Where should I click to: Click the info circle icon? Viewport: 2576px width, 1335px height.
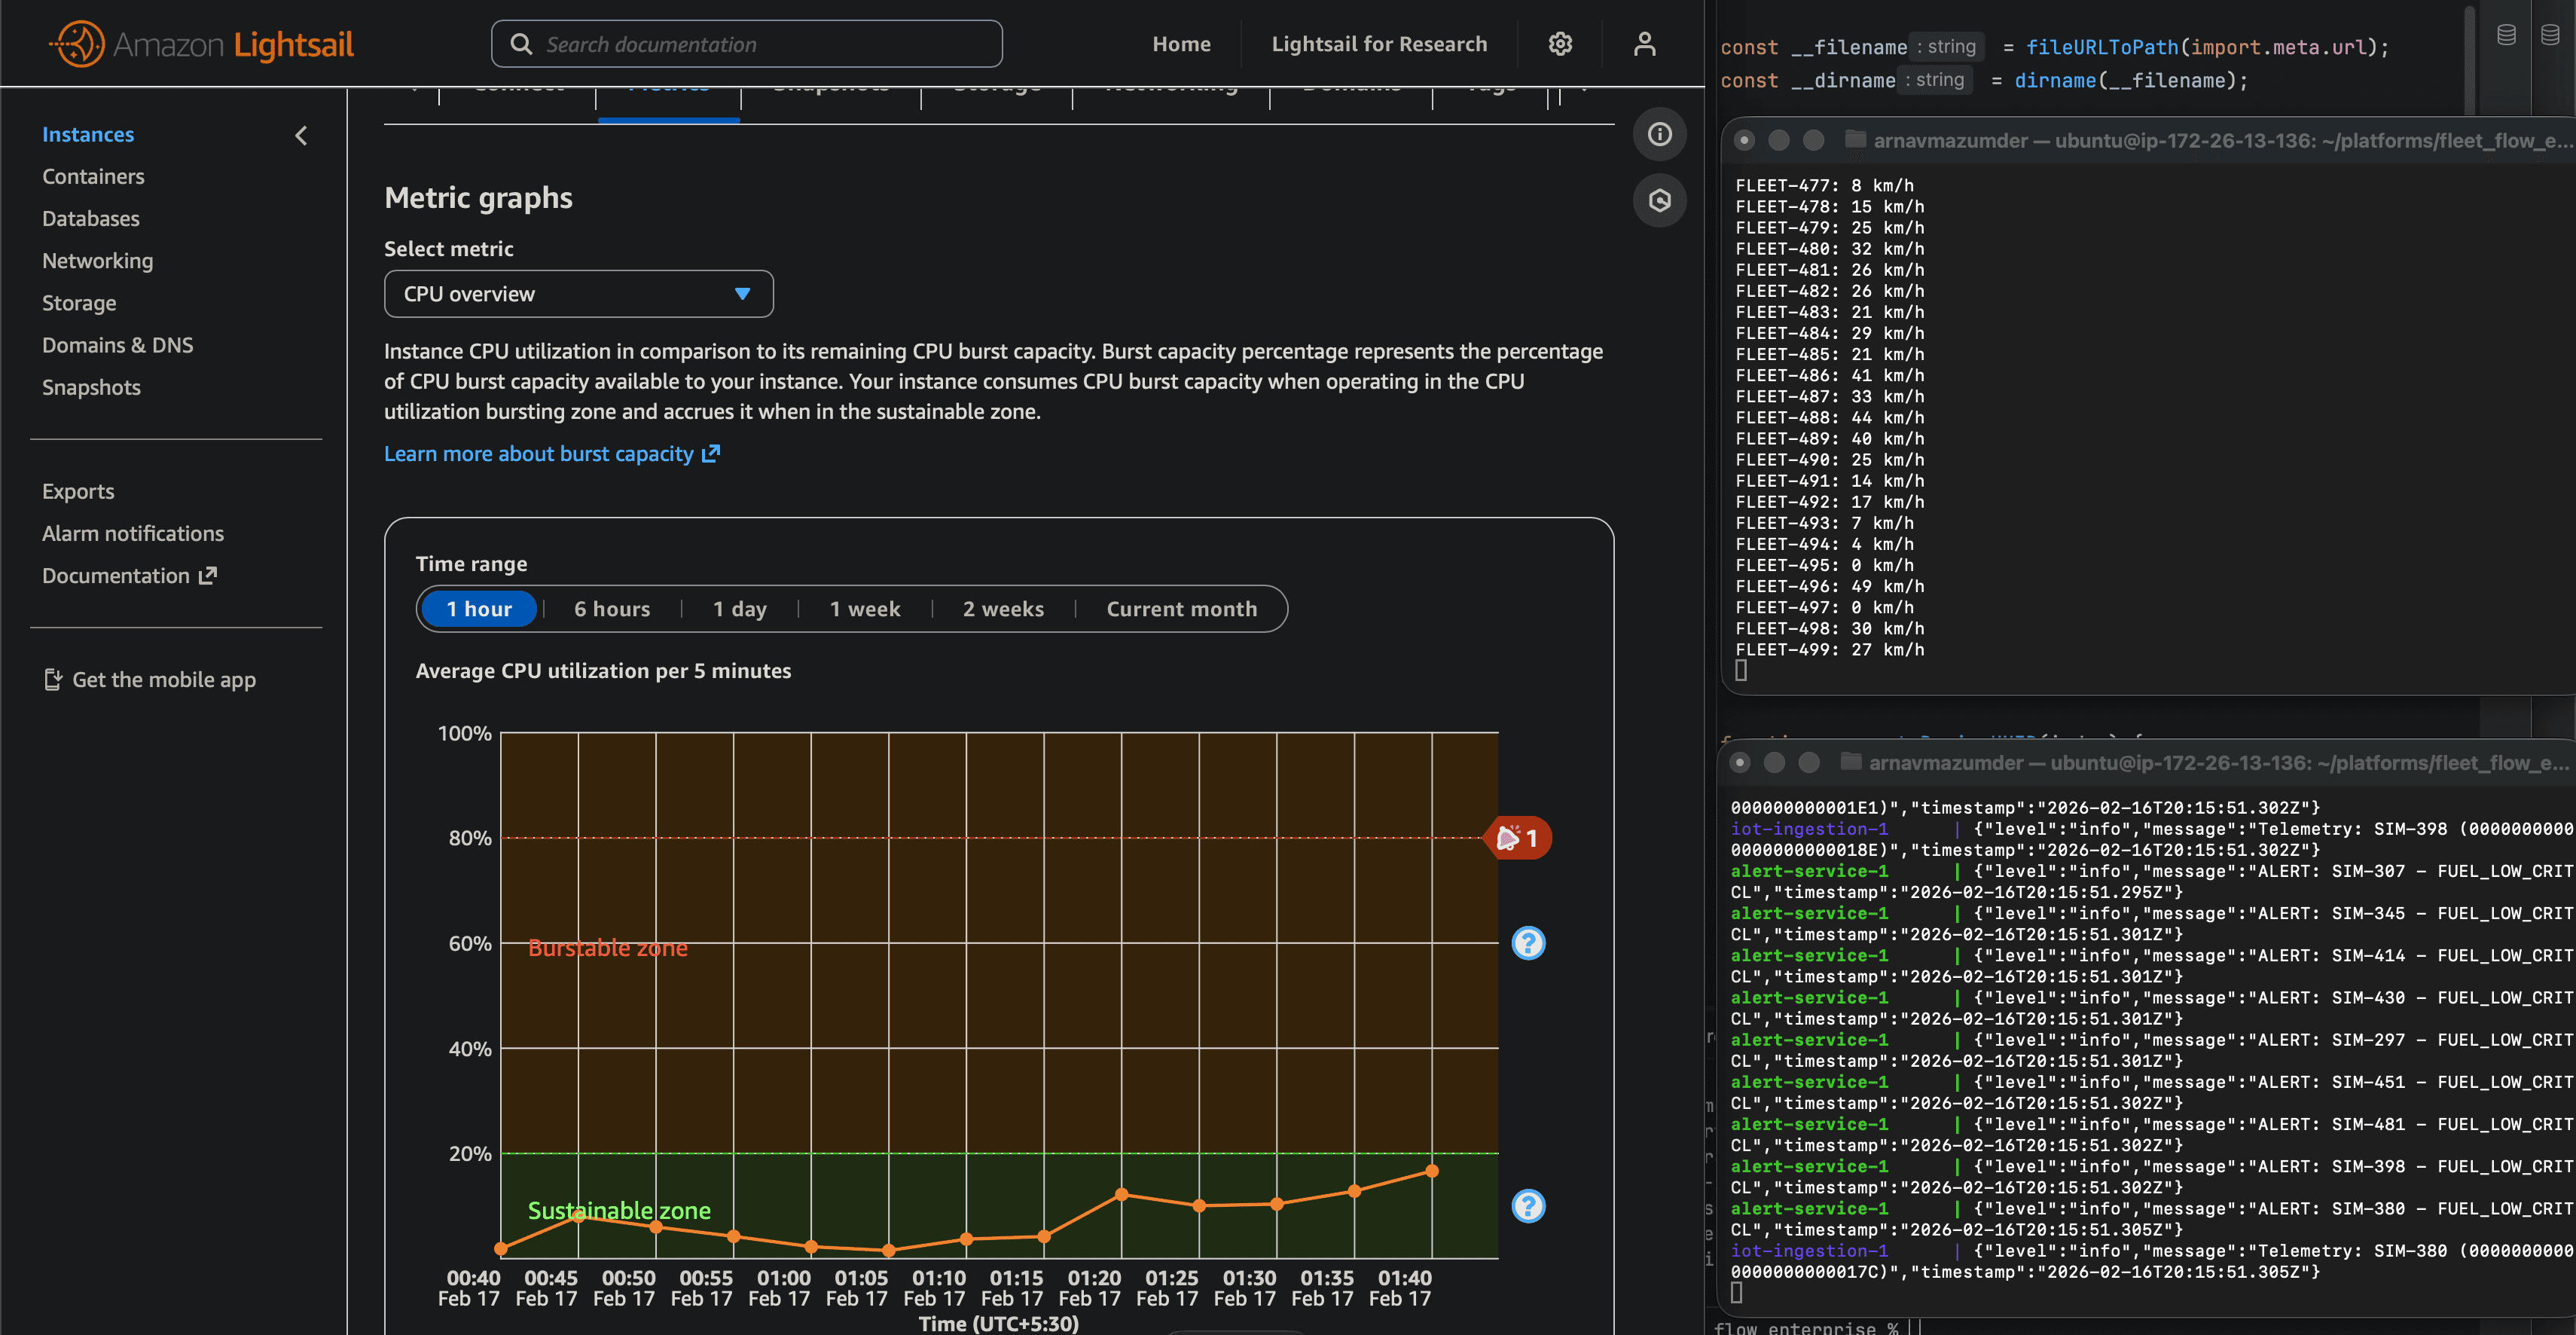[x=1659, y=134]
